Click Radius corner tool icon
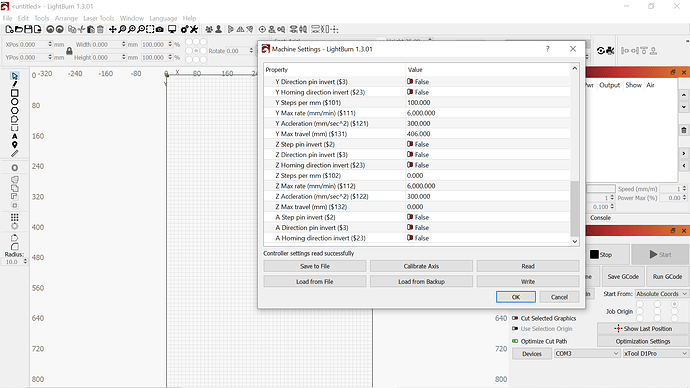690x388 pixels. click(x=15, y=246)
